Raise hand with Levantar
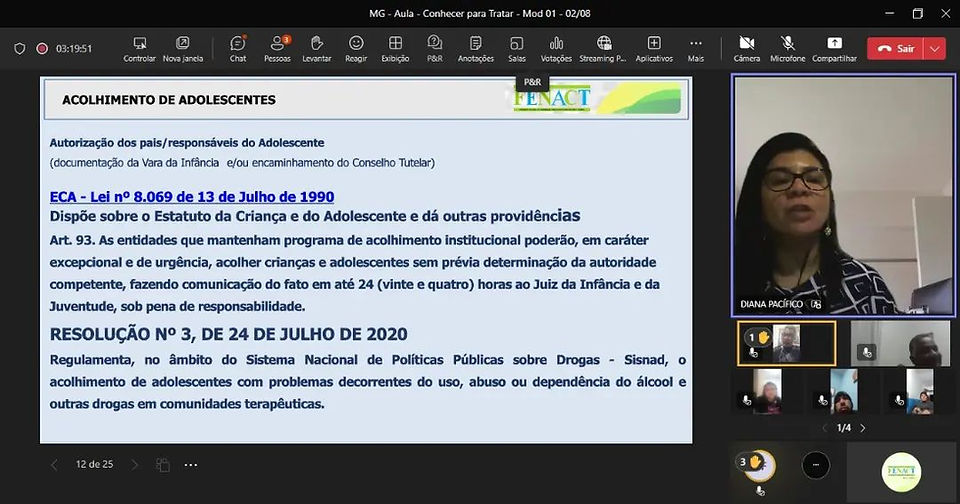 [317, 49]
